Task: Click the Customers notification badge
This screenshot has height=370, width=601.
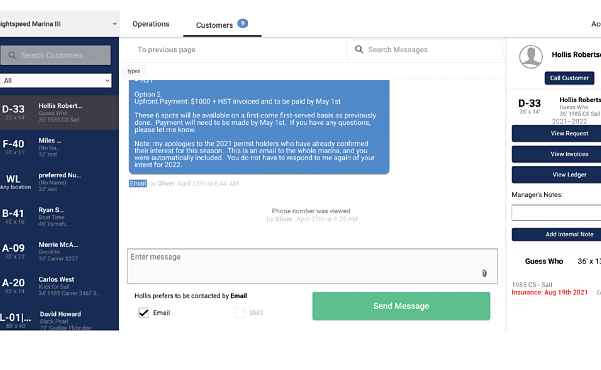Action: [243, 23]
